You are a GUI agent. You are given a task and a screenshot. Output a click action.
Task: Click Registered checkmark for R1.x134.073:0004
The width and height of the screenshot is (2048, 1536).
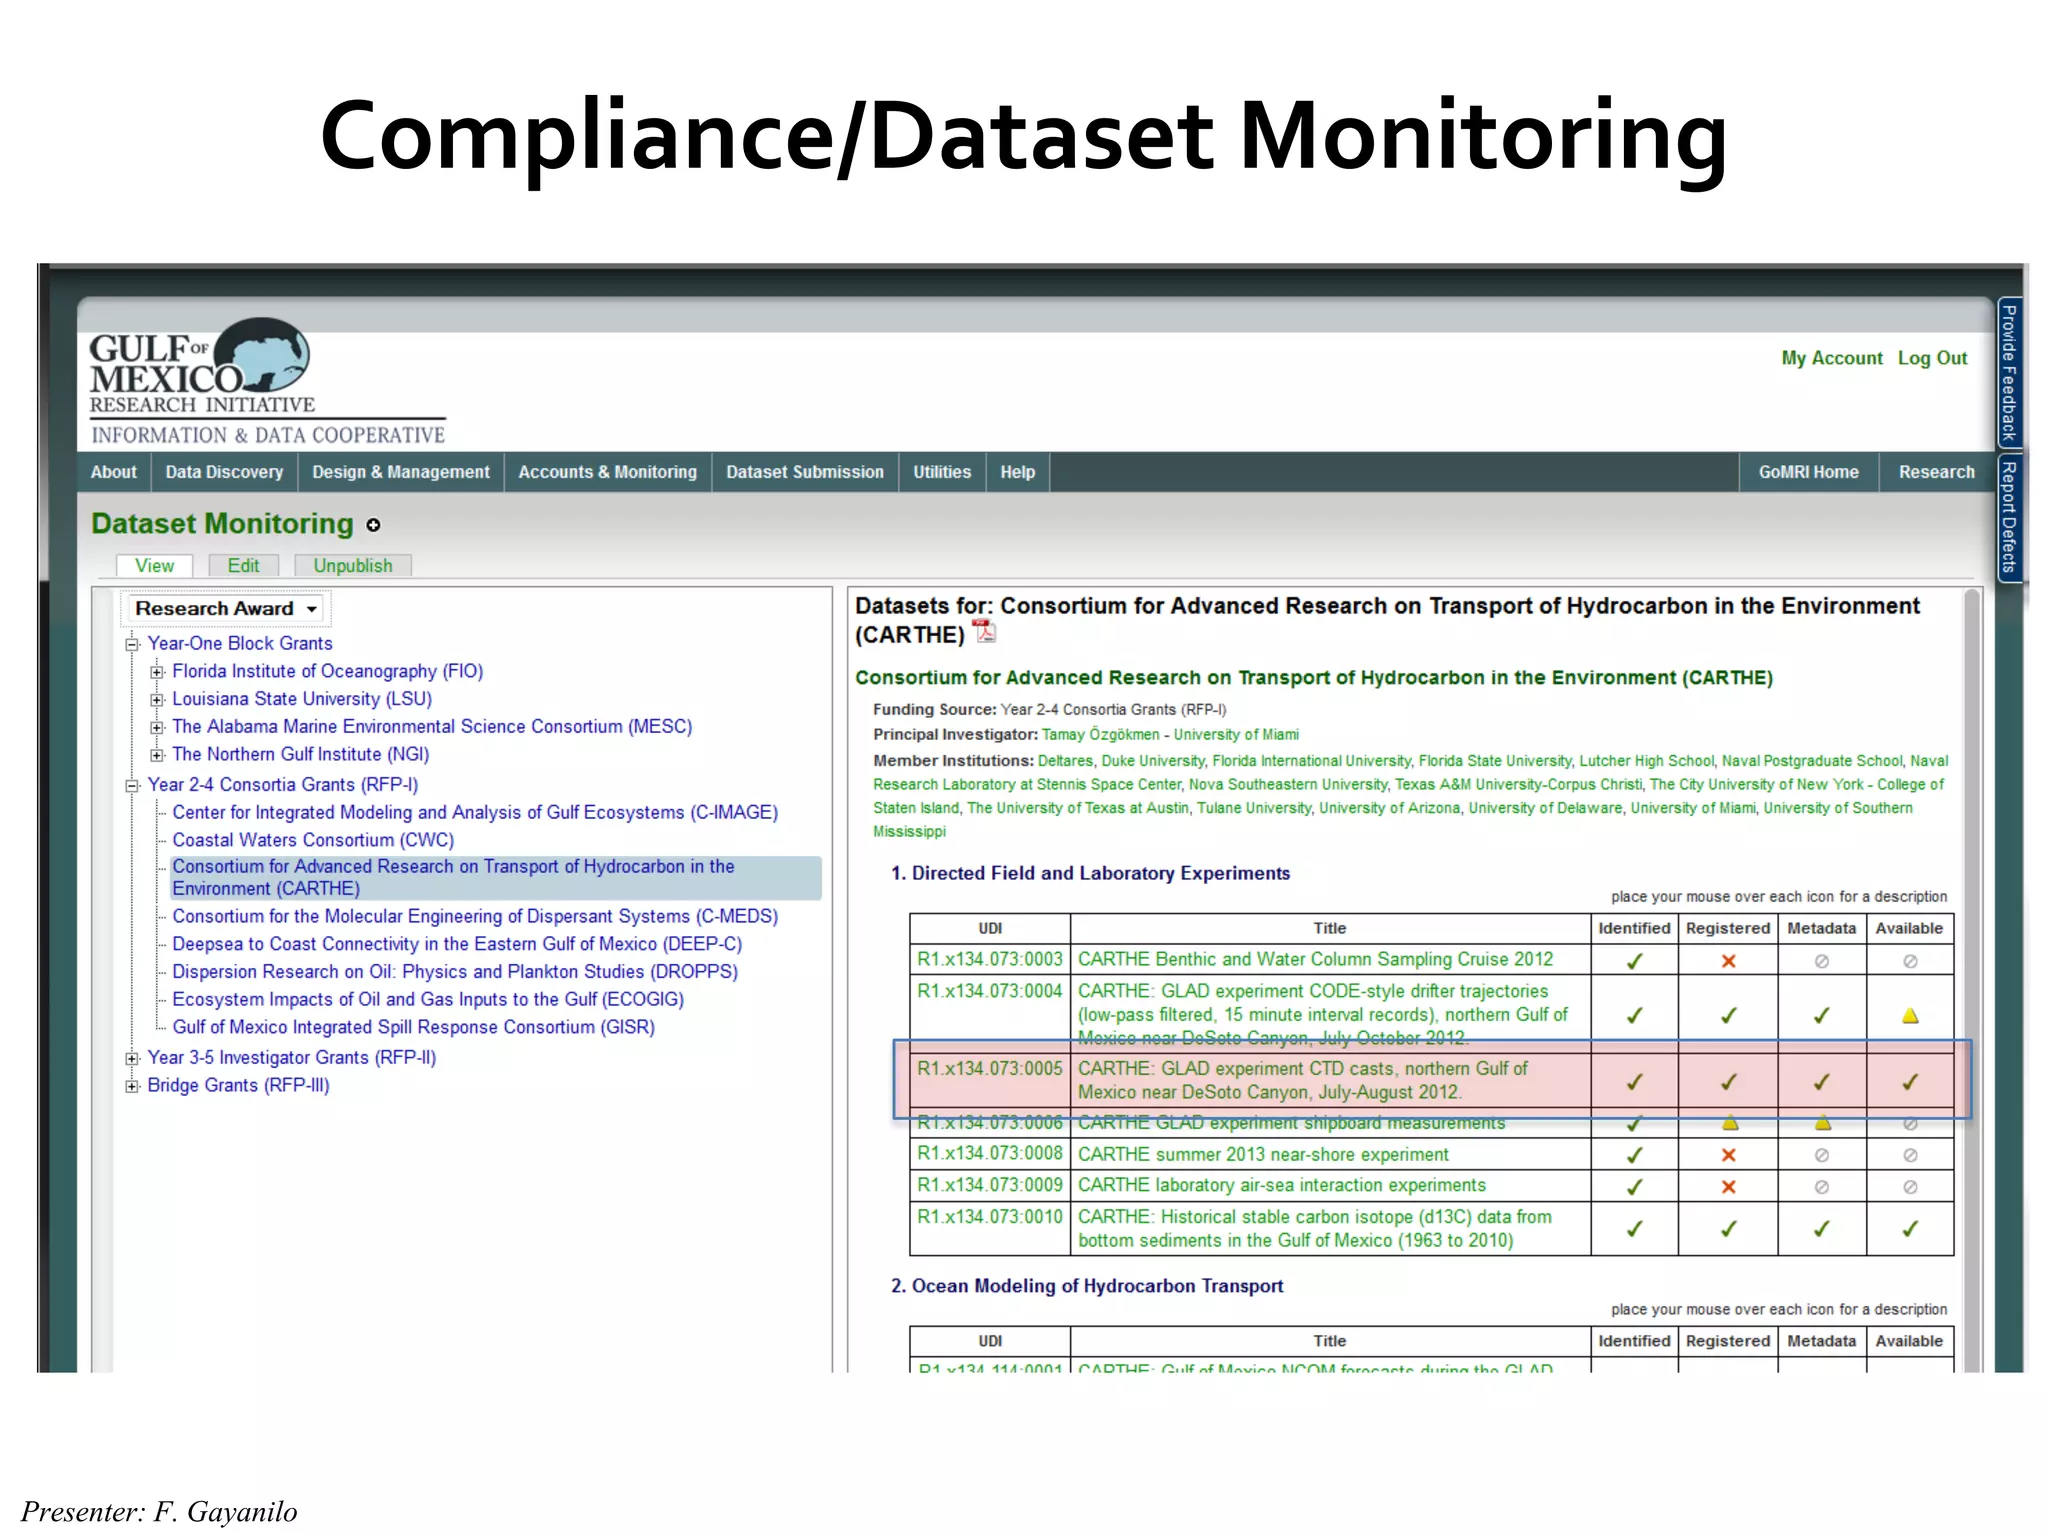(x=1728, y=1016)
